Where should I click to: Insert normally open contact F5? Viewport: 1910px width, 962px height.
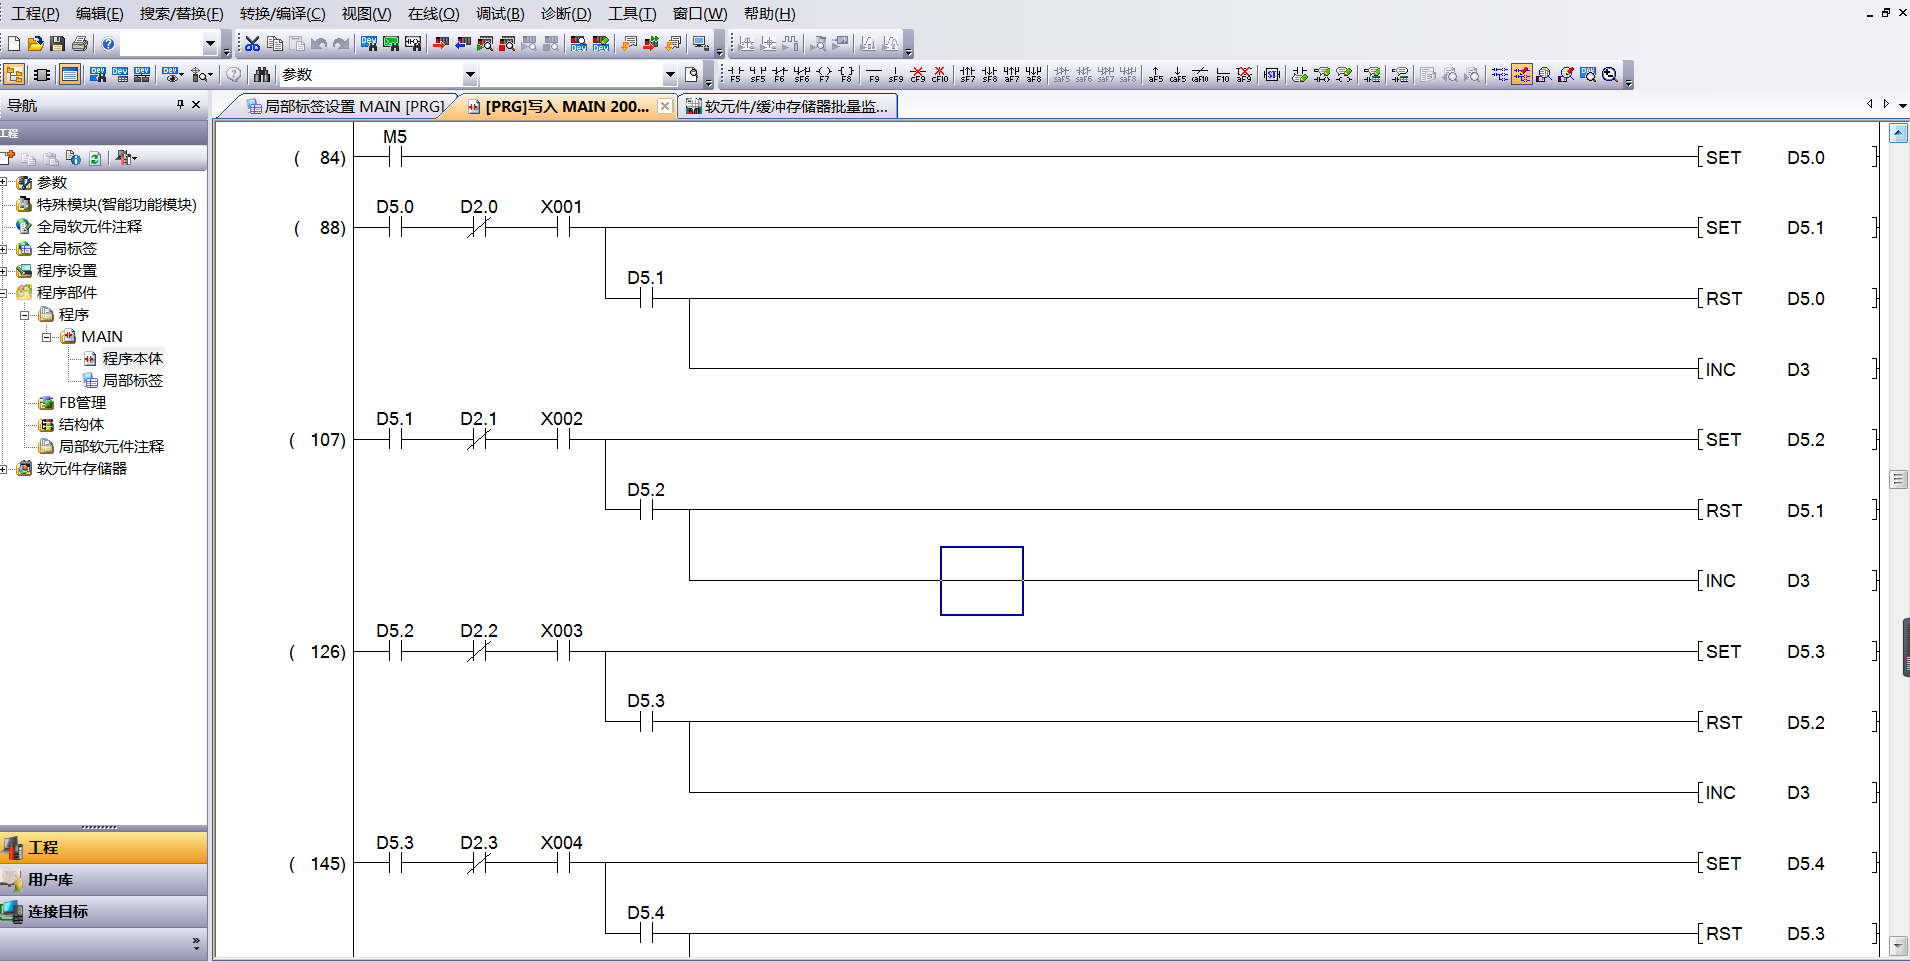[736, 75]
